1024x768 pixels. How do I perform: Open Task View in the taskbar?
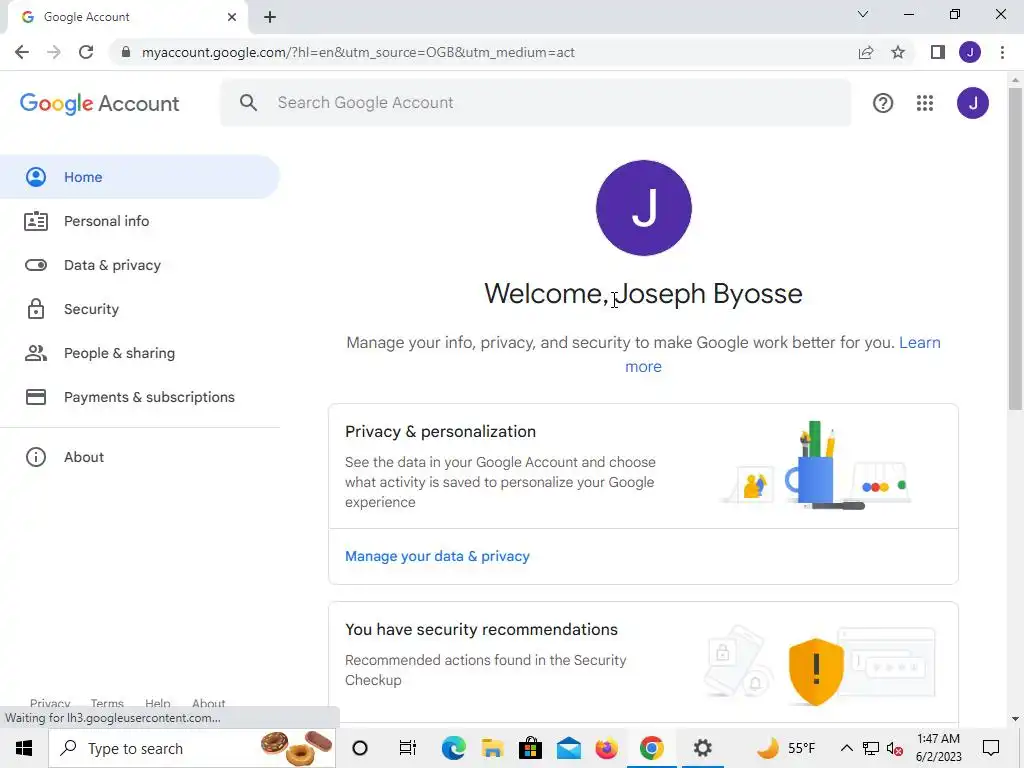coord(408,748)
